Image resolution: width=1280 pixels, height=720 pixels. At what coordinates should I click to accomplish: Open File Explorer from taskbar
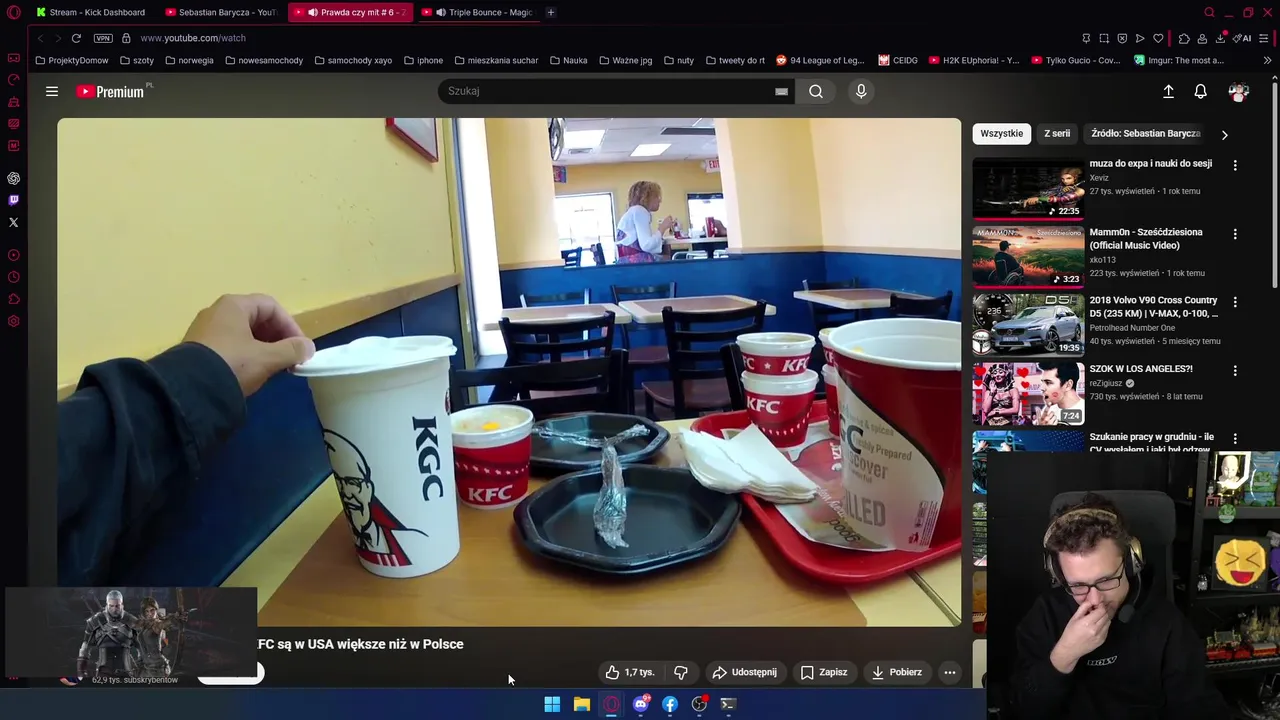[581, 704]
